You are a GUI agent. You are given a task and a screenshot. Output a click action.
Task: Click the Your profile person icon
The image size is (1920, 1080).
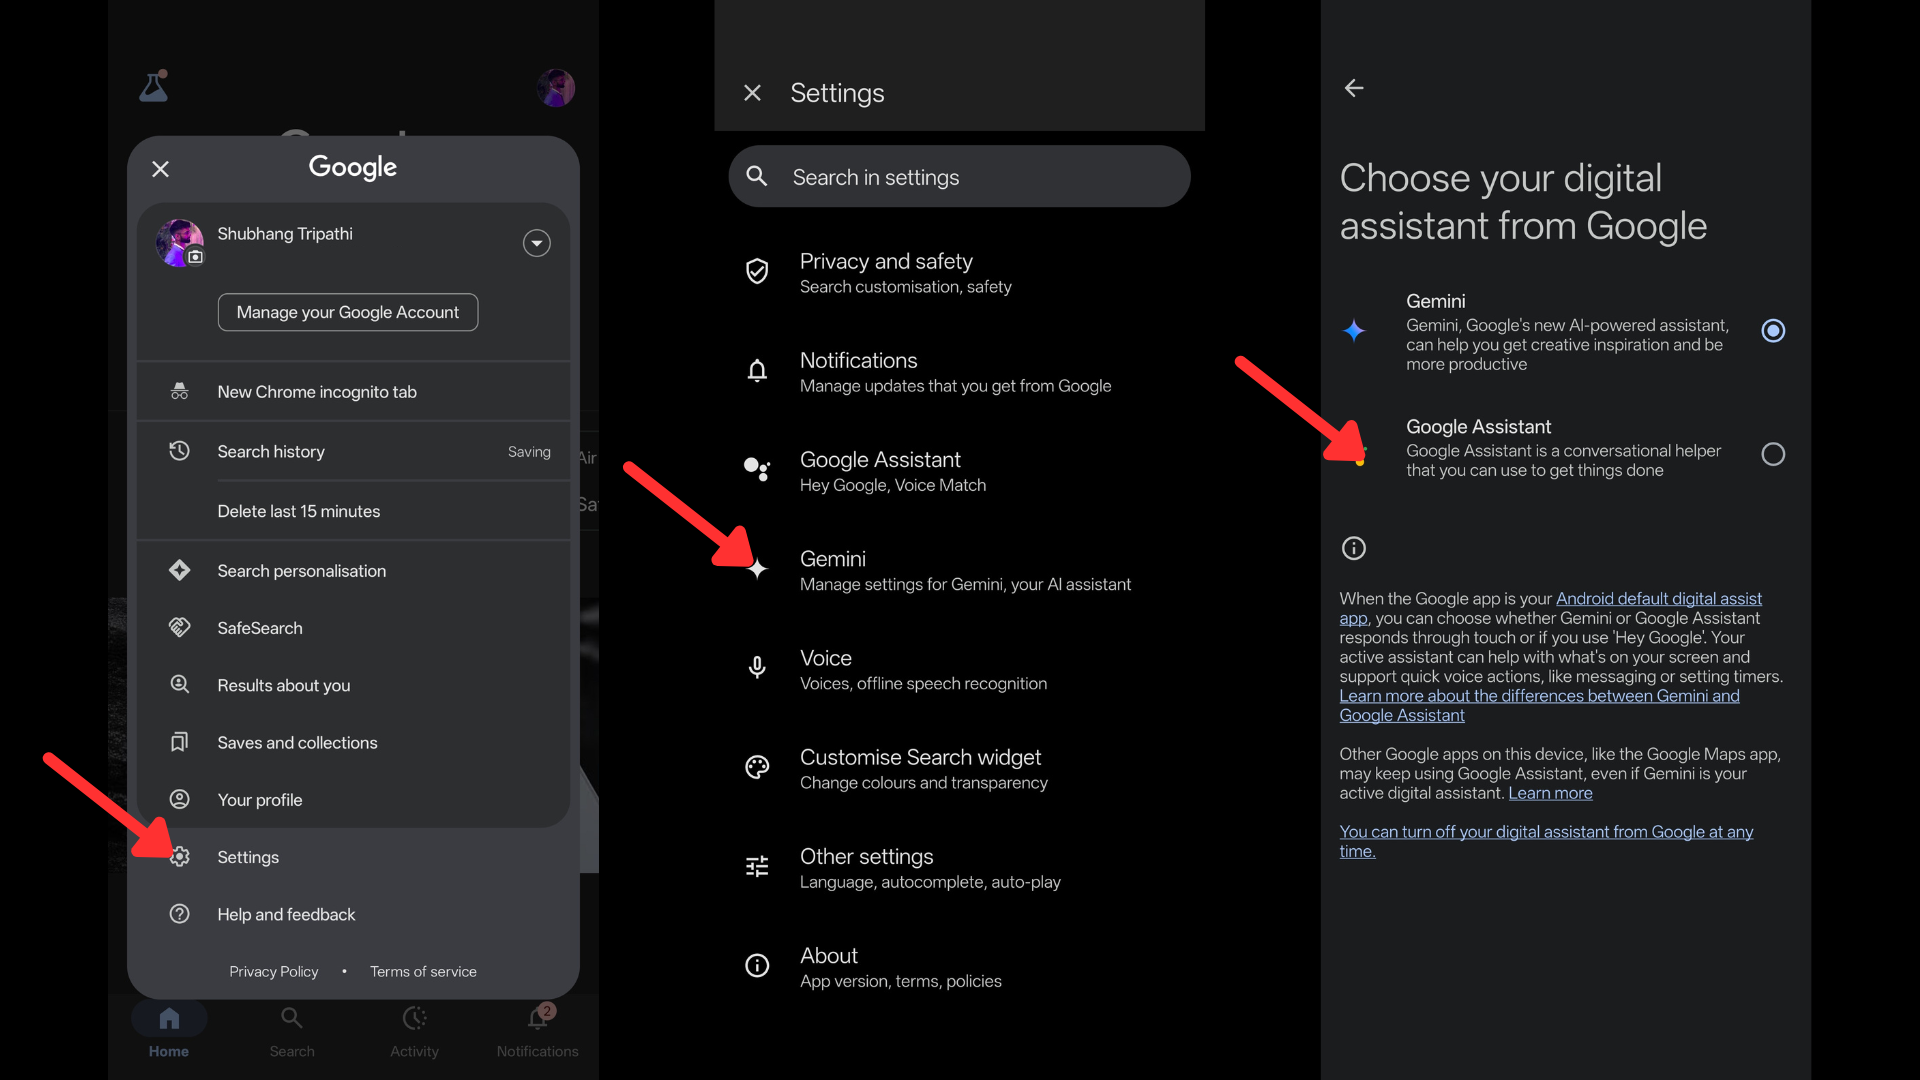pyautogui.click(x=180, y=799)
